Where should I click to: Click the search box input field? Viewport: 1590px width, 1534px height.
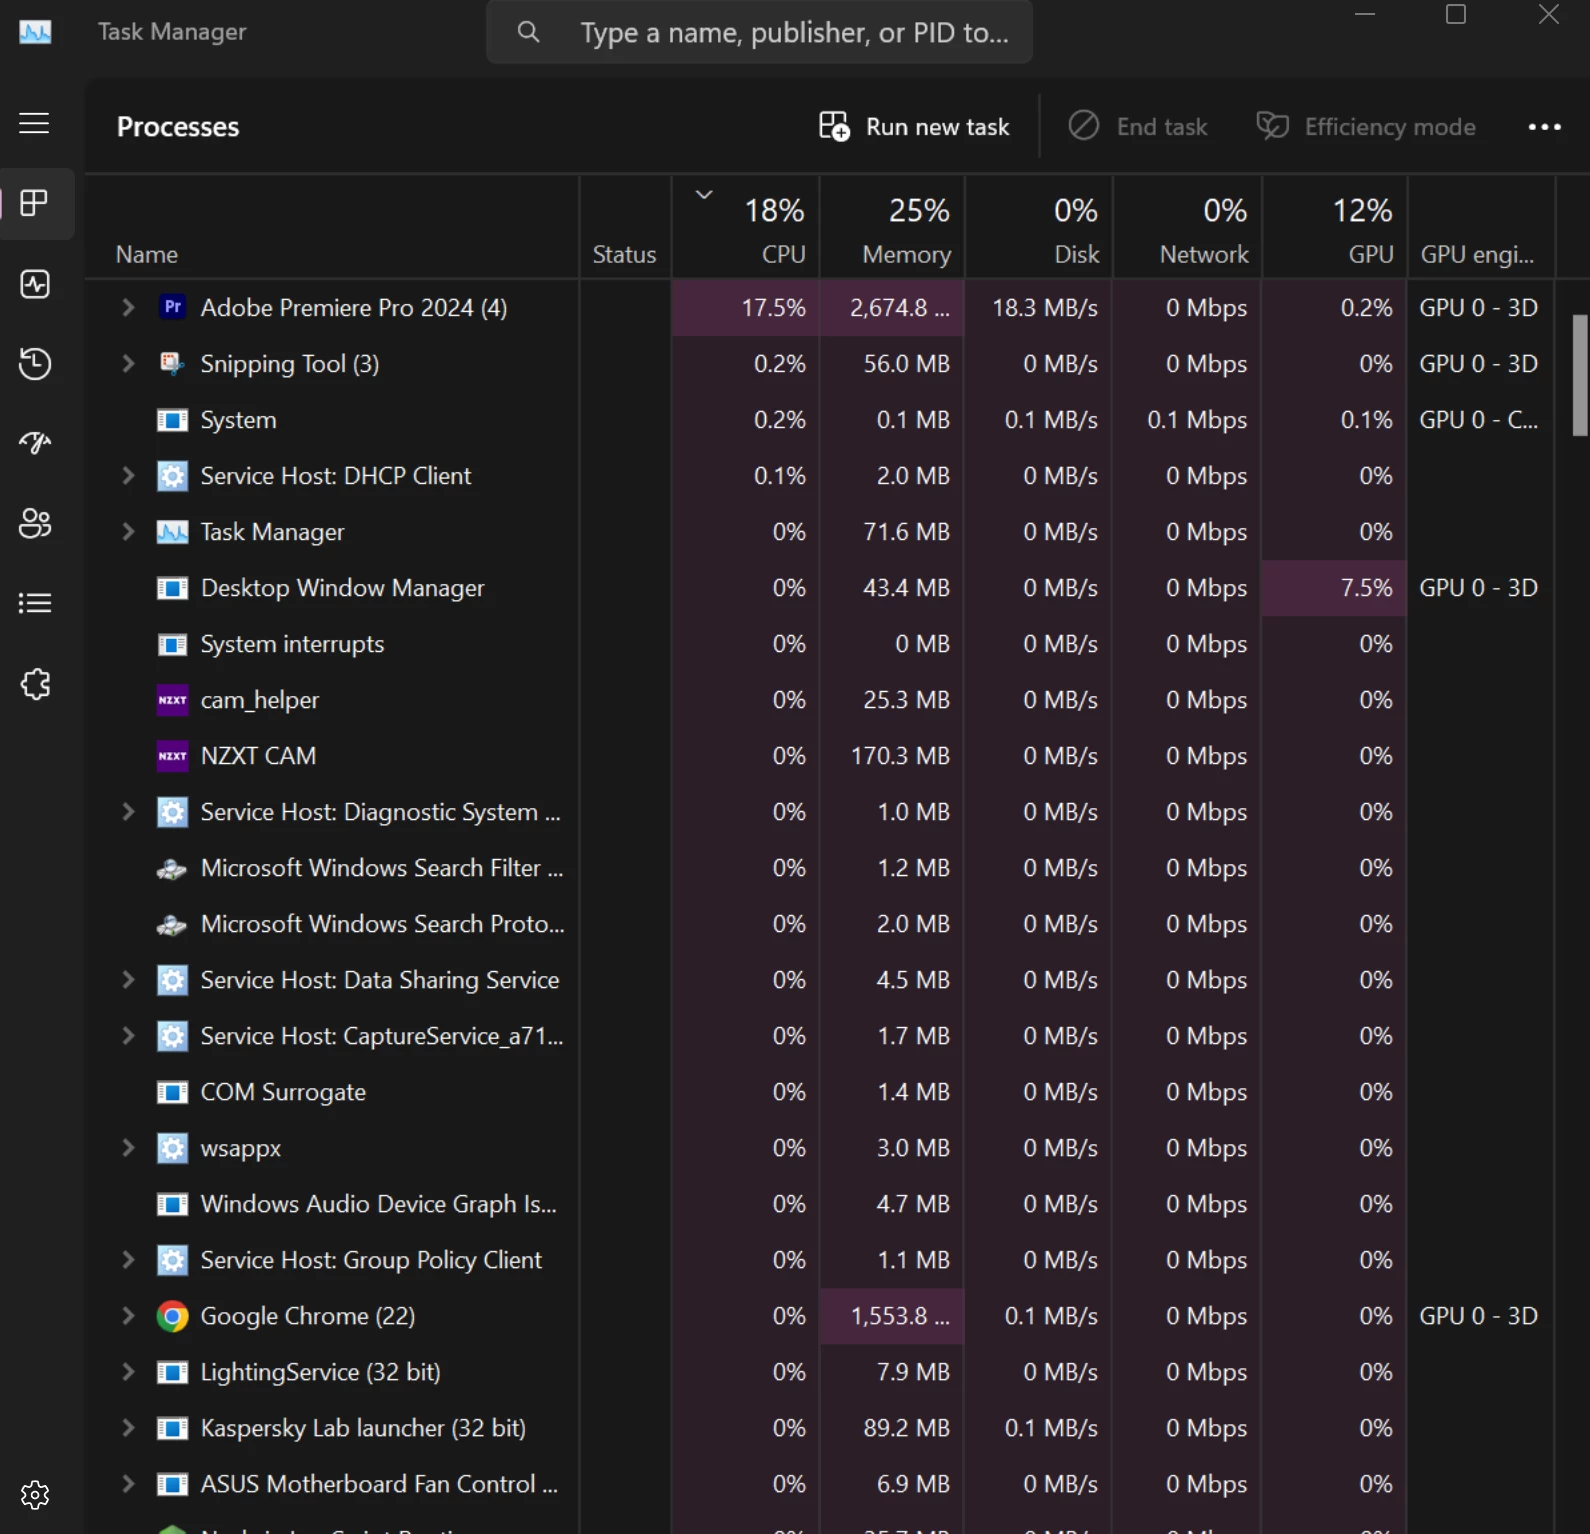[759, 32]
